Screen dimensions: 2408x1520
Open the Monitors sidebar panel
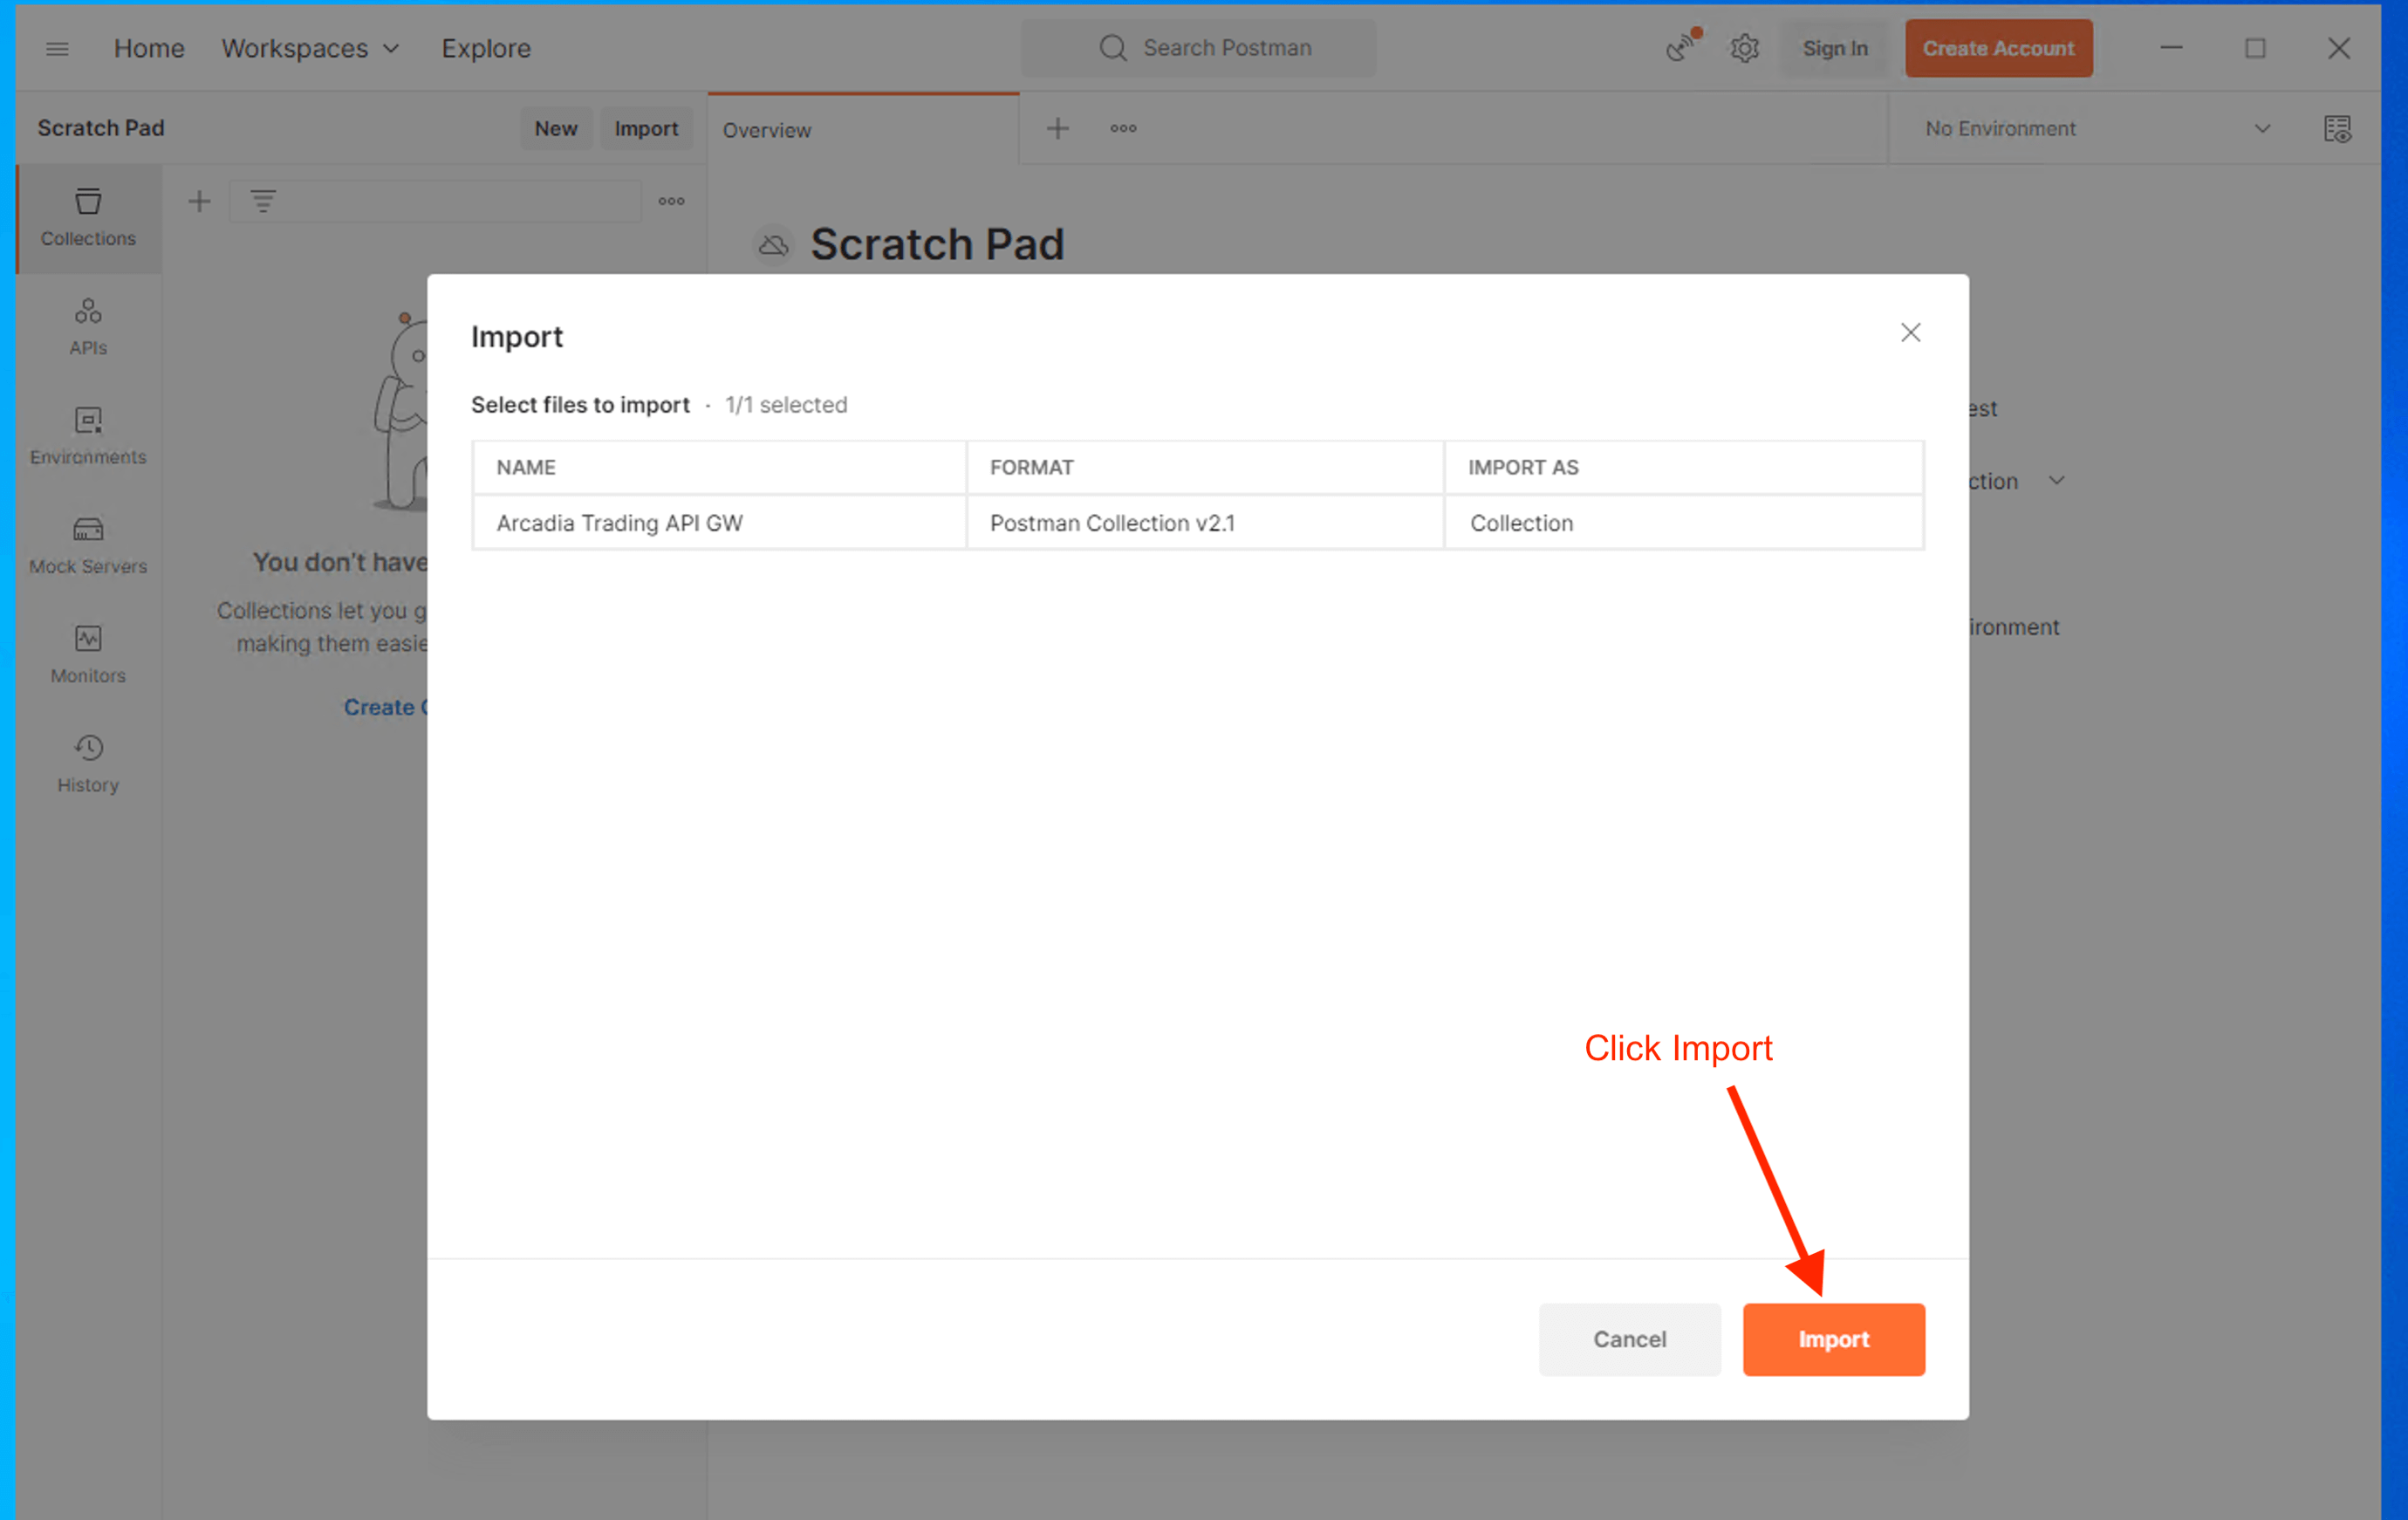(x=88, y=654)
